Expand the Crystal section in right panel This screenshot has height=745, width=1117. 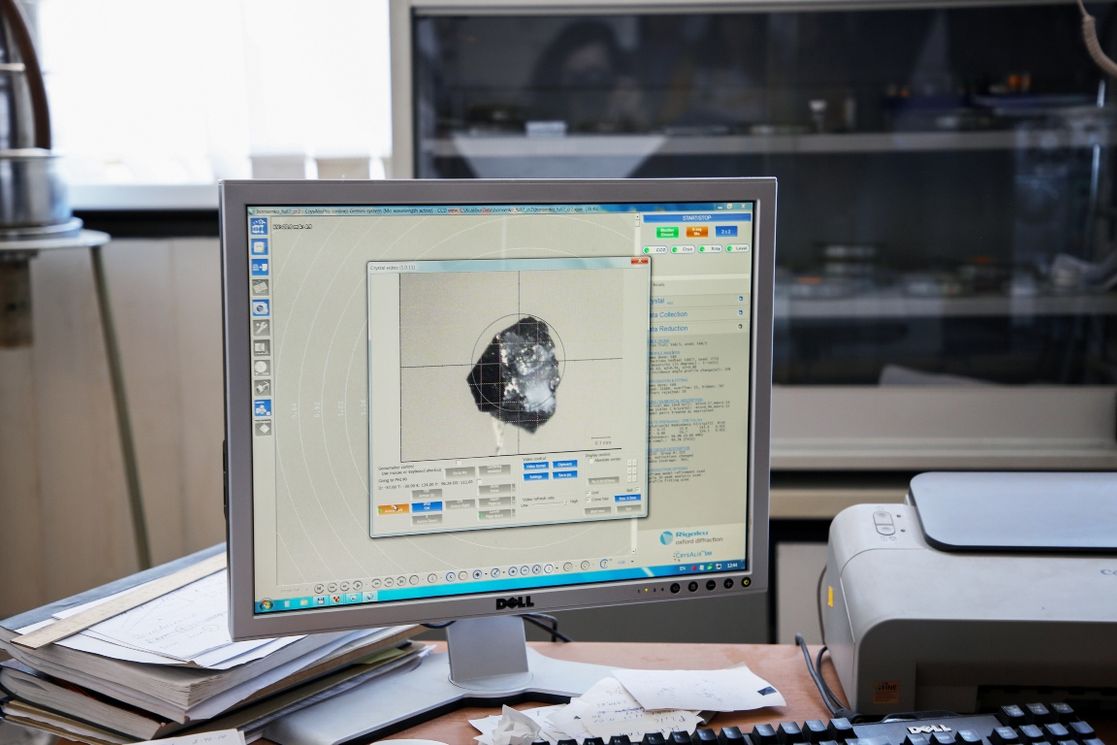pyautogui.click(x=698, y=300)
